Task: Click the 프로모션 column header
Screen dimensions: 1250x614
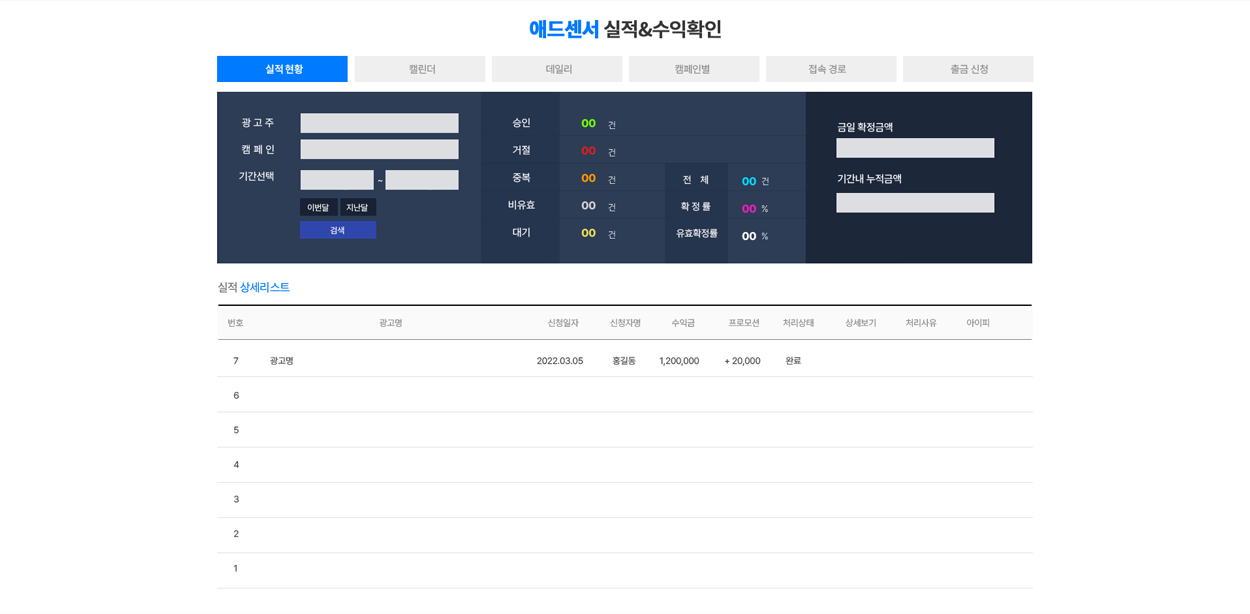Action: point(744,323)
